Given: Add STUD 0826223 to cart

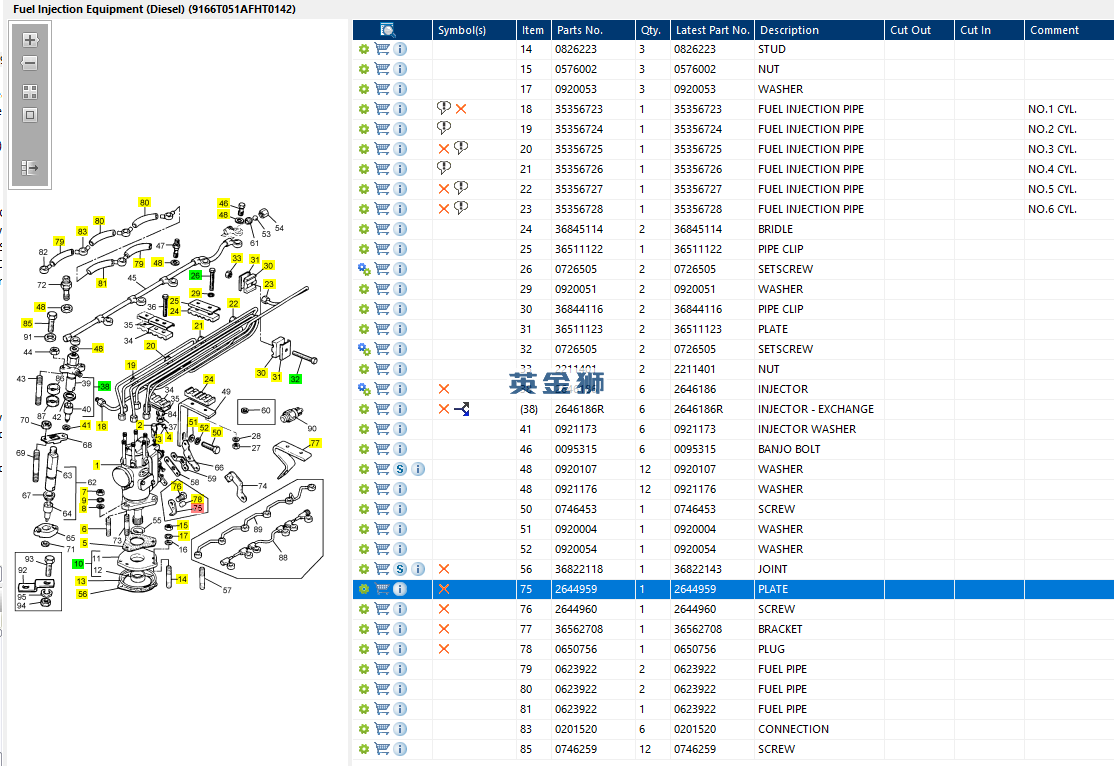Looking at the screenshot, I should (x=382, y=49).
